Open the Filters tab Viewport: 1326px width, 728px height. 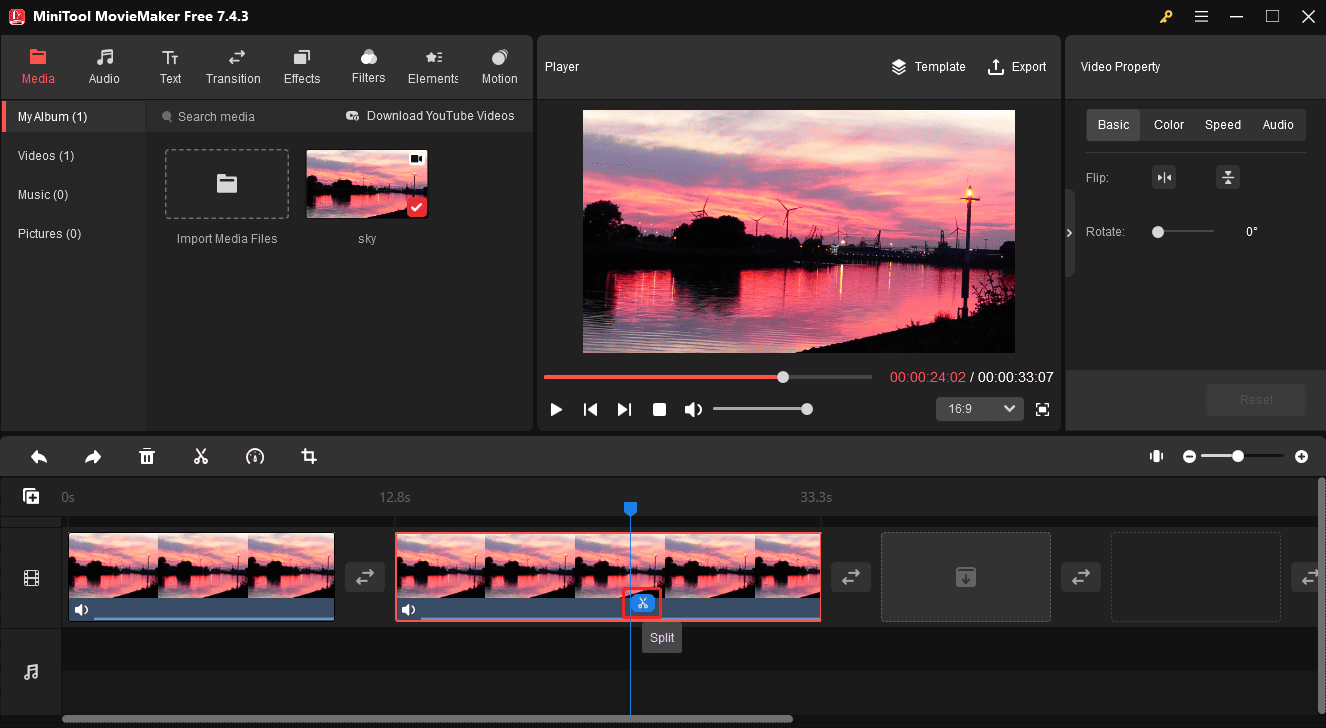368,67
